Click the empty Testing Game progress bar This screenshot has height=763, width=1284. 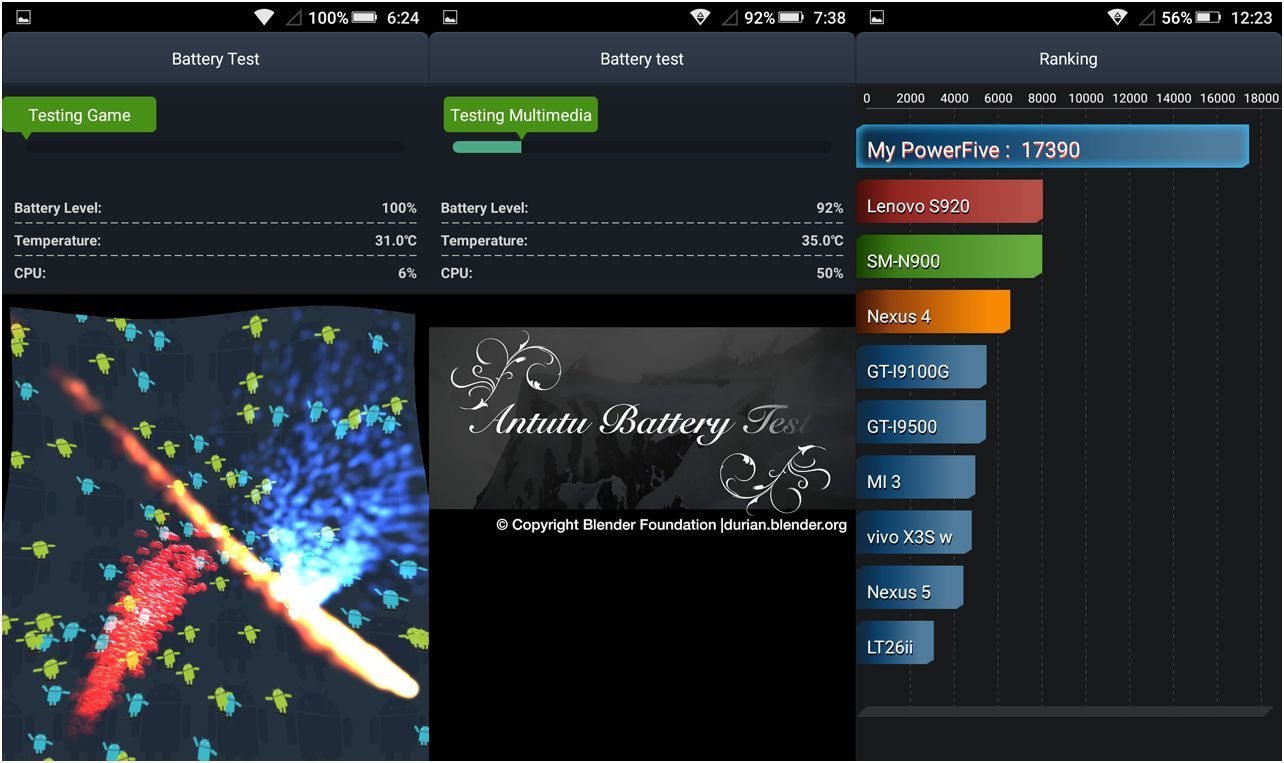[215, 147]
